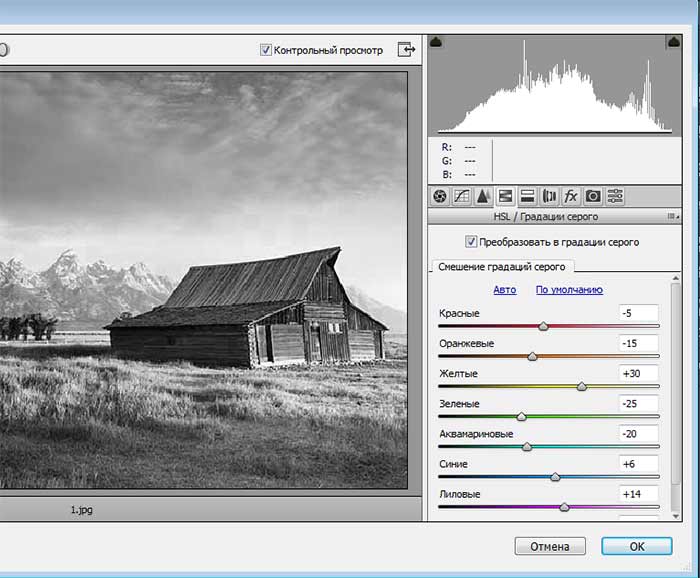Disable Преобразовать в градации серого checkbox
This screenshot has width=700, height=578.
(x=472, y=242)
